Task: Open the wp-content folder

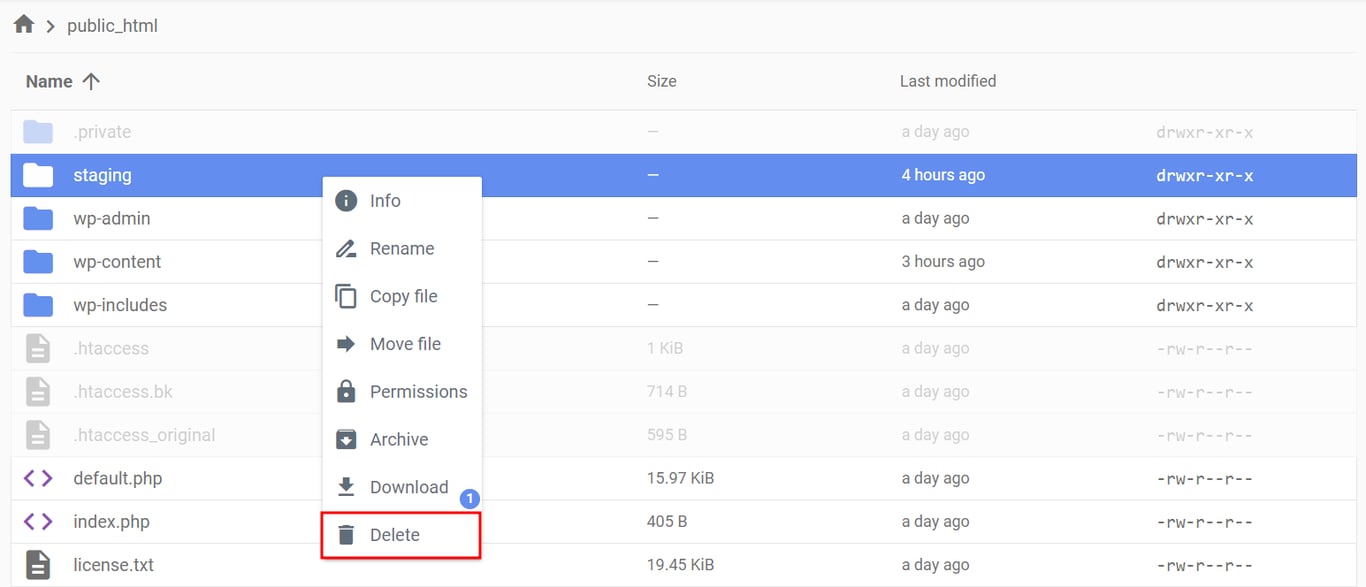Action: (117, 261)
